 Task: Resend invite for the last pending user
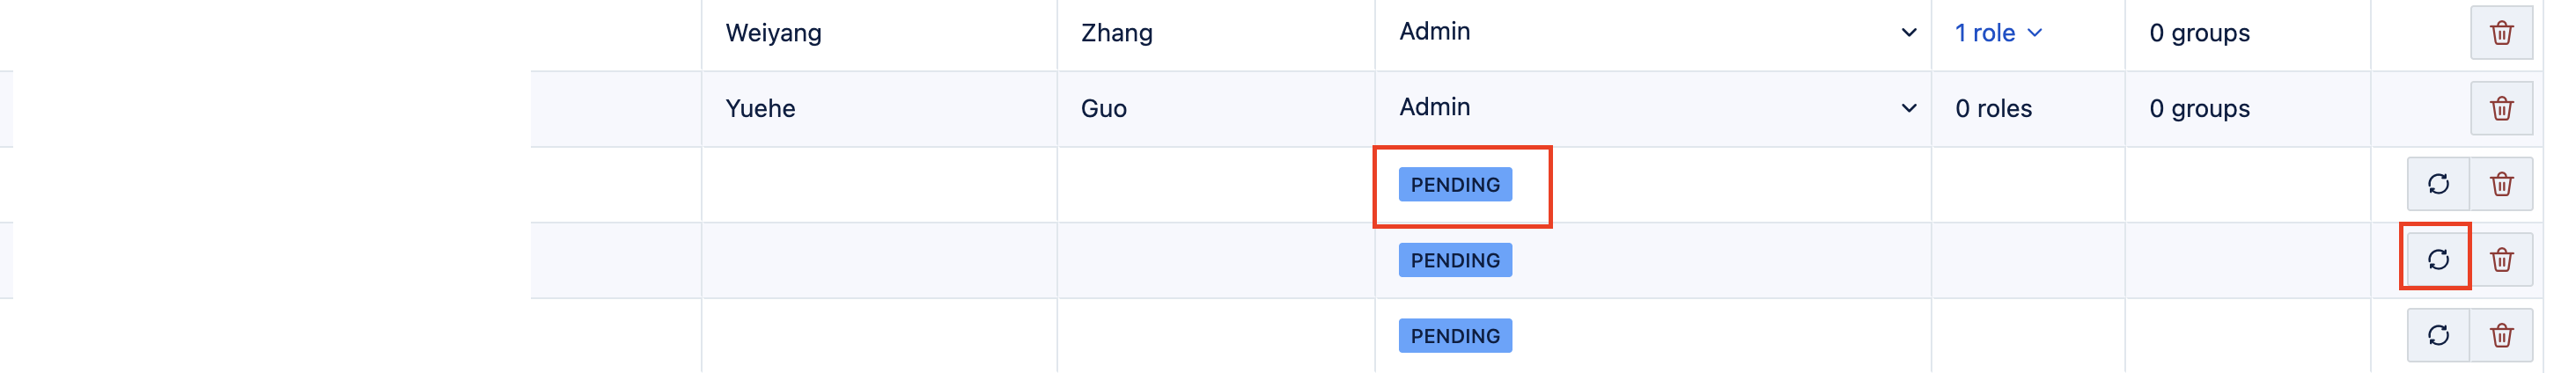(x=2438, y=335)
